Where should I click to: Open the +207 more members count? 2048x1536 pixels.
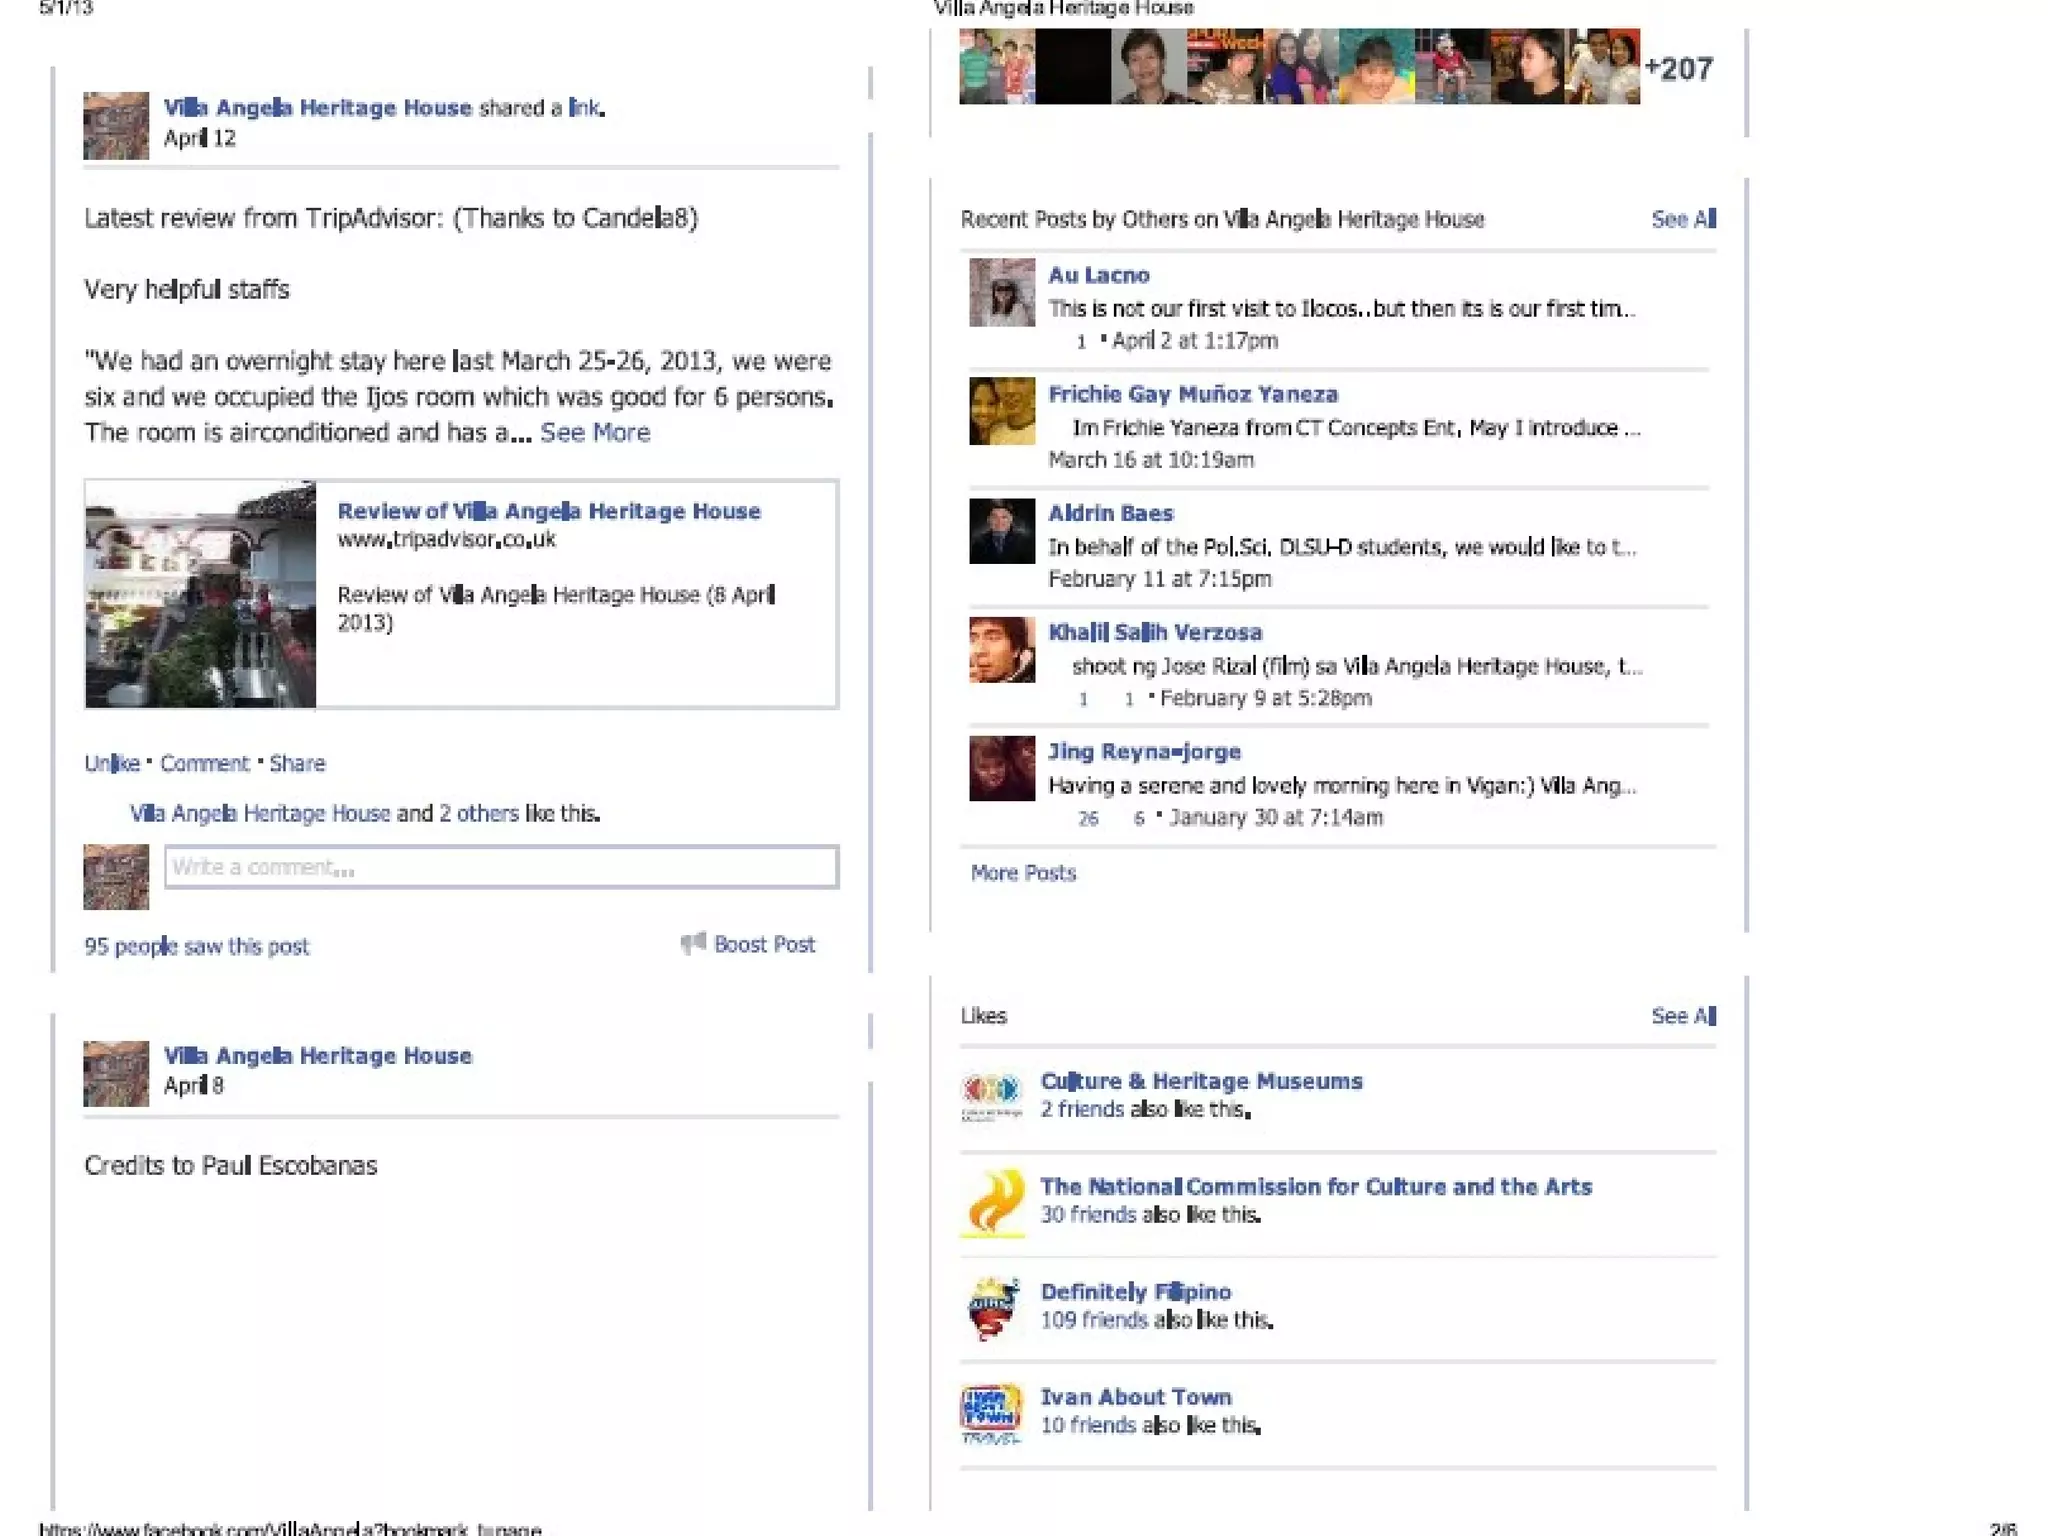[1678, 68]
